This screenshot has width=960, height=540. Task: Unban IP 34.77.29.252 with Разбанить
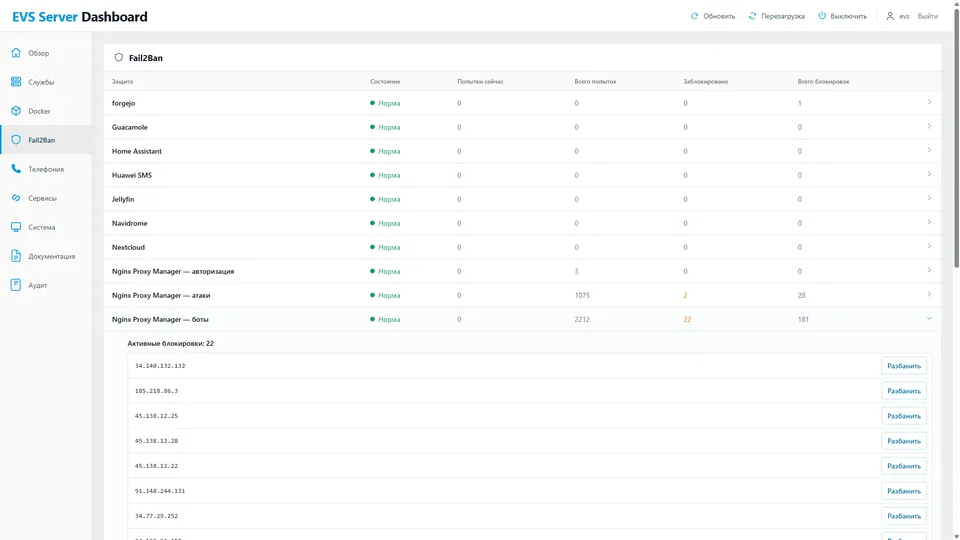(x=904, y=516)
